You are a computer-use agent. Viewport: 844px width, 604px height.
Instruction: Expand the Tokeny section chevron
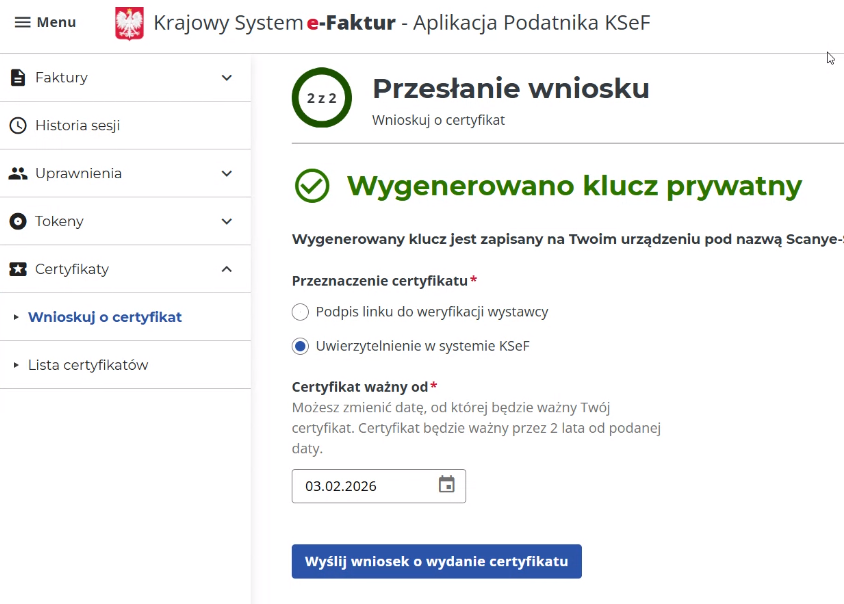(227, 222)
